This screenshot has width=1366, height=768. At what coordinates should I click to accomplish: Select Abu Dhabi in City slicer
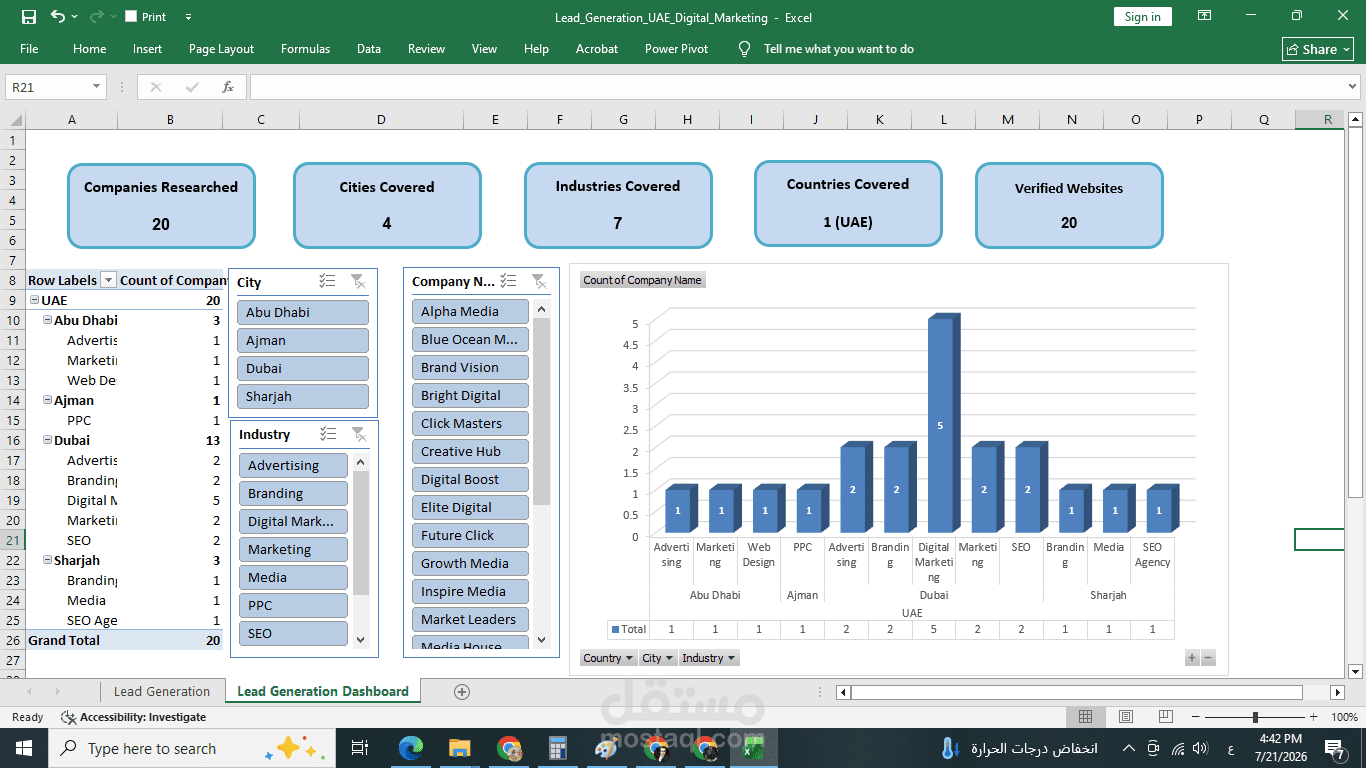(x=302, y=312)
